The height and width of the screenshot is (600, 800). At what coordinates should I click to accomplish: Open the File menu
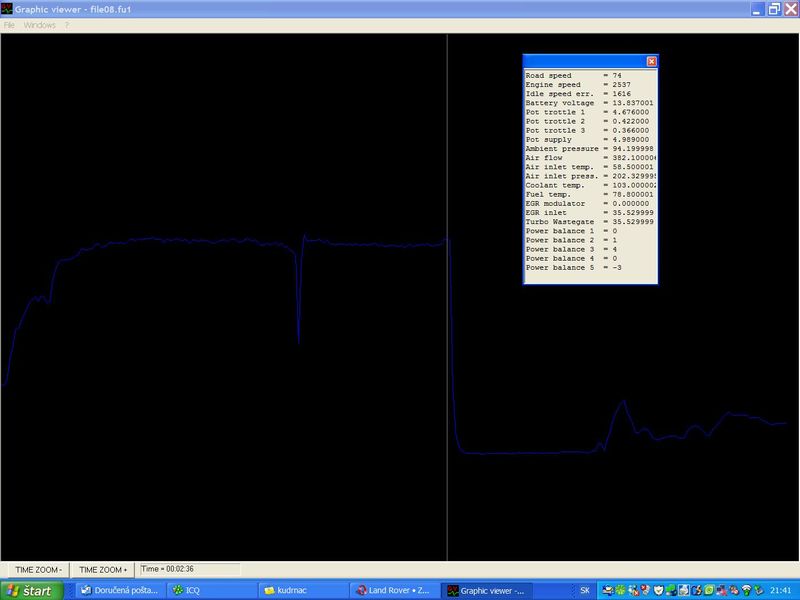point(9,24)
